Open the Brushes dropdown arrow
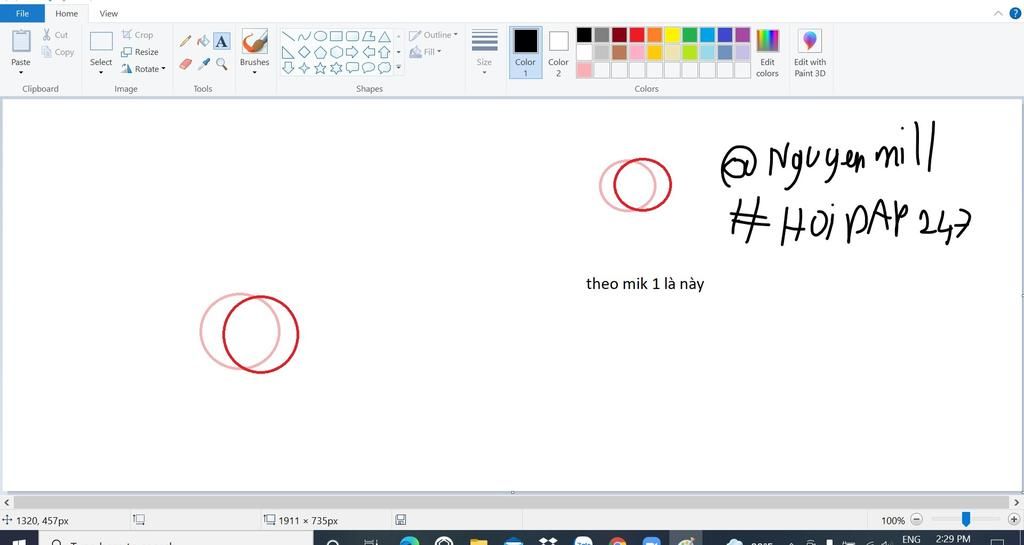The image size is (1024, 545). [x=254, y=72]
